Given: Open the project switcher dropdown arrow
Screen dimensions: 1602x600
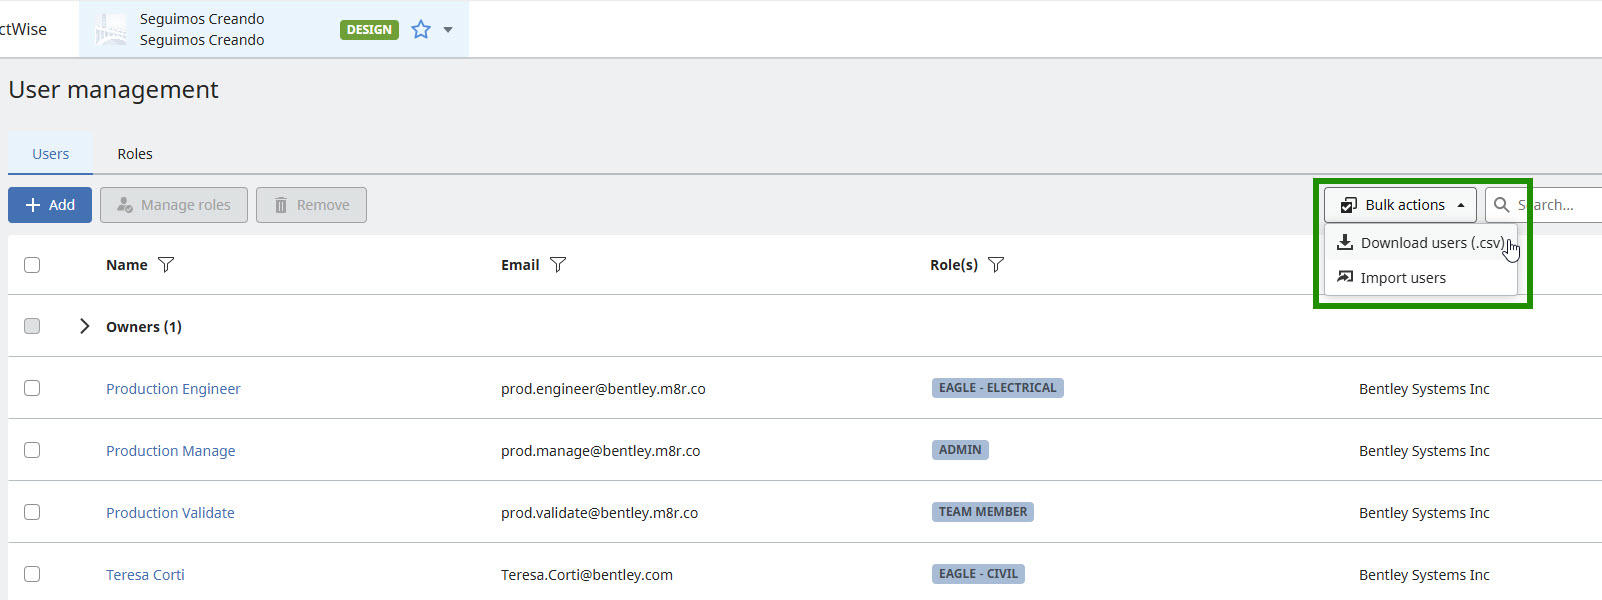Looking at the screenshot, I should 448,30.
